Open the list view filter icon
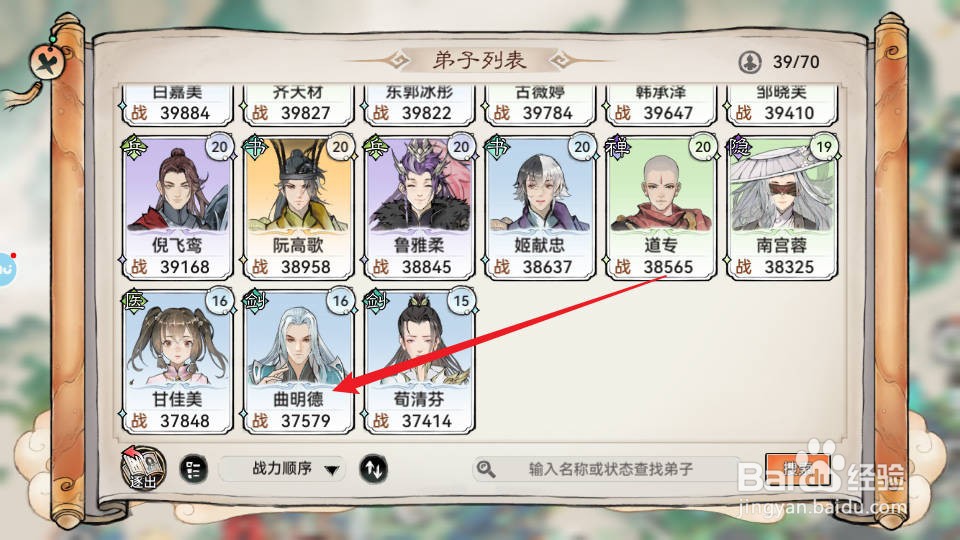 coord(193,470)
